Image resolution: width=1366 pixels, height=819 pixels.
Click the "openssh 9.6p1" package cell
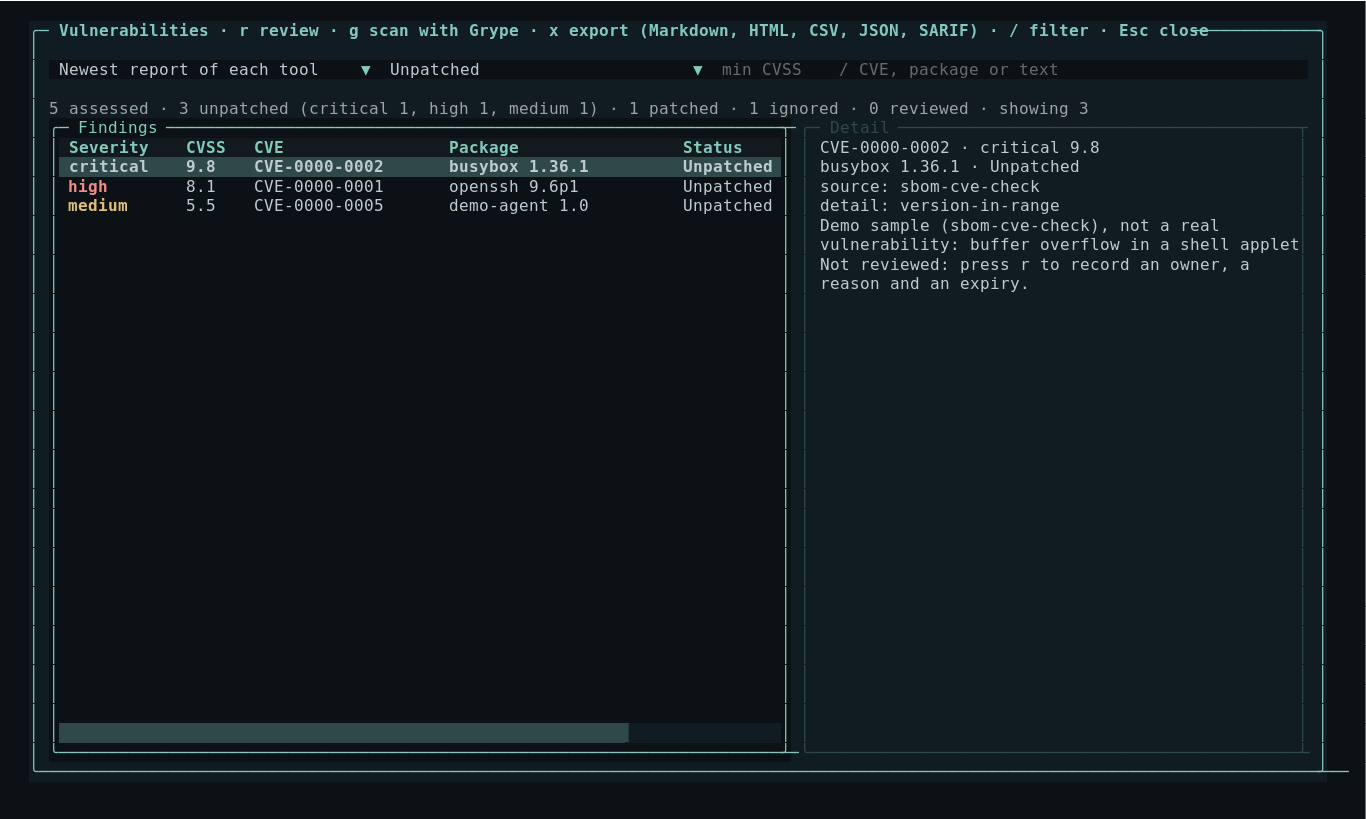click(514, 187)
